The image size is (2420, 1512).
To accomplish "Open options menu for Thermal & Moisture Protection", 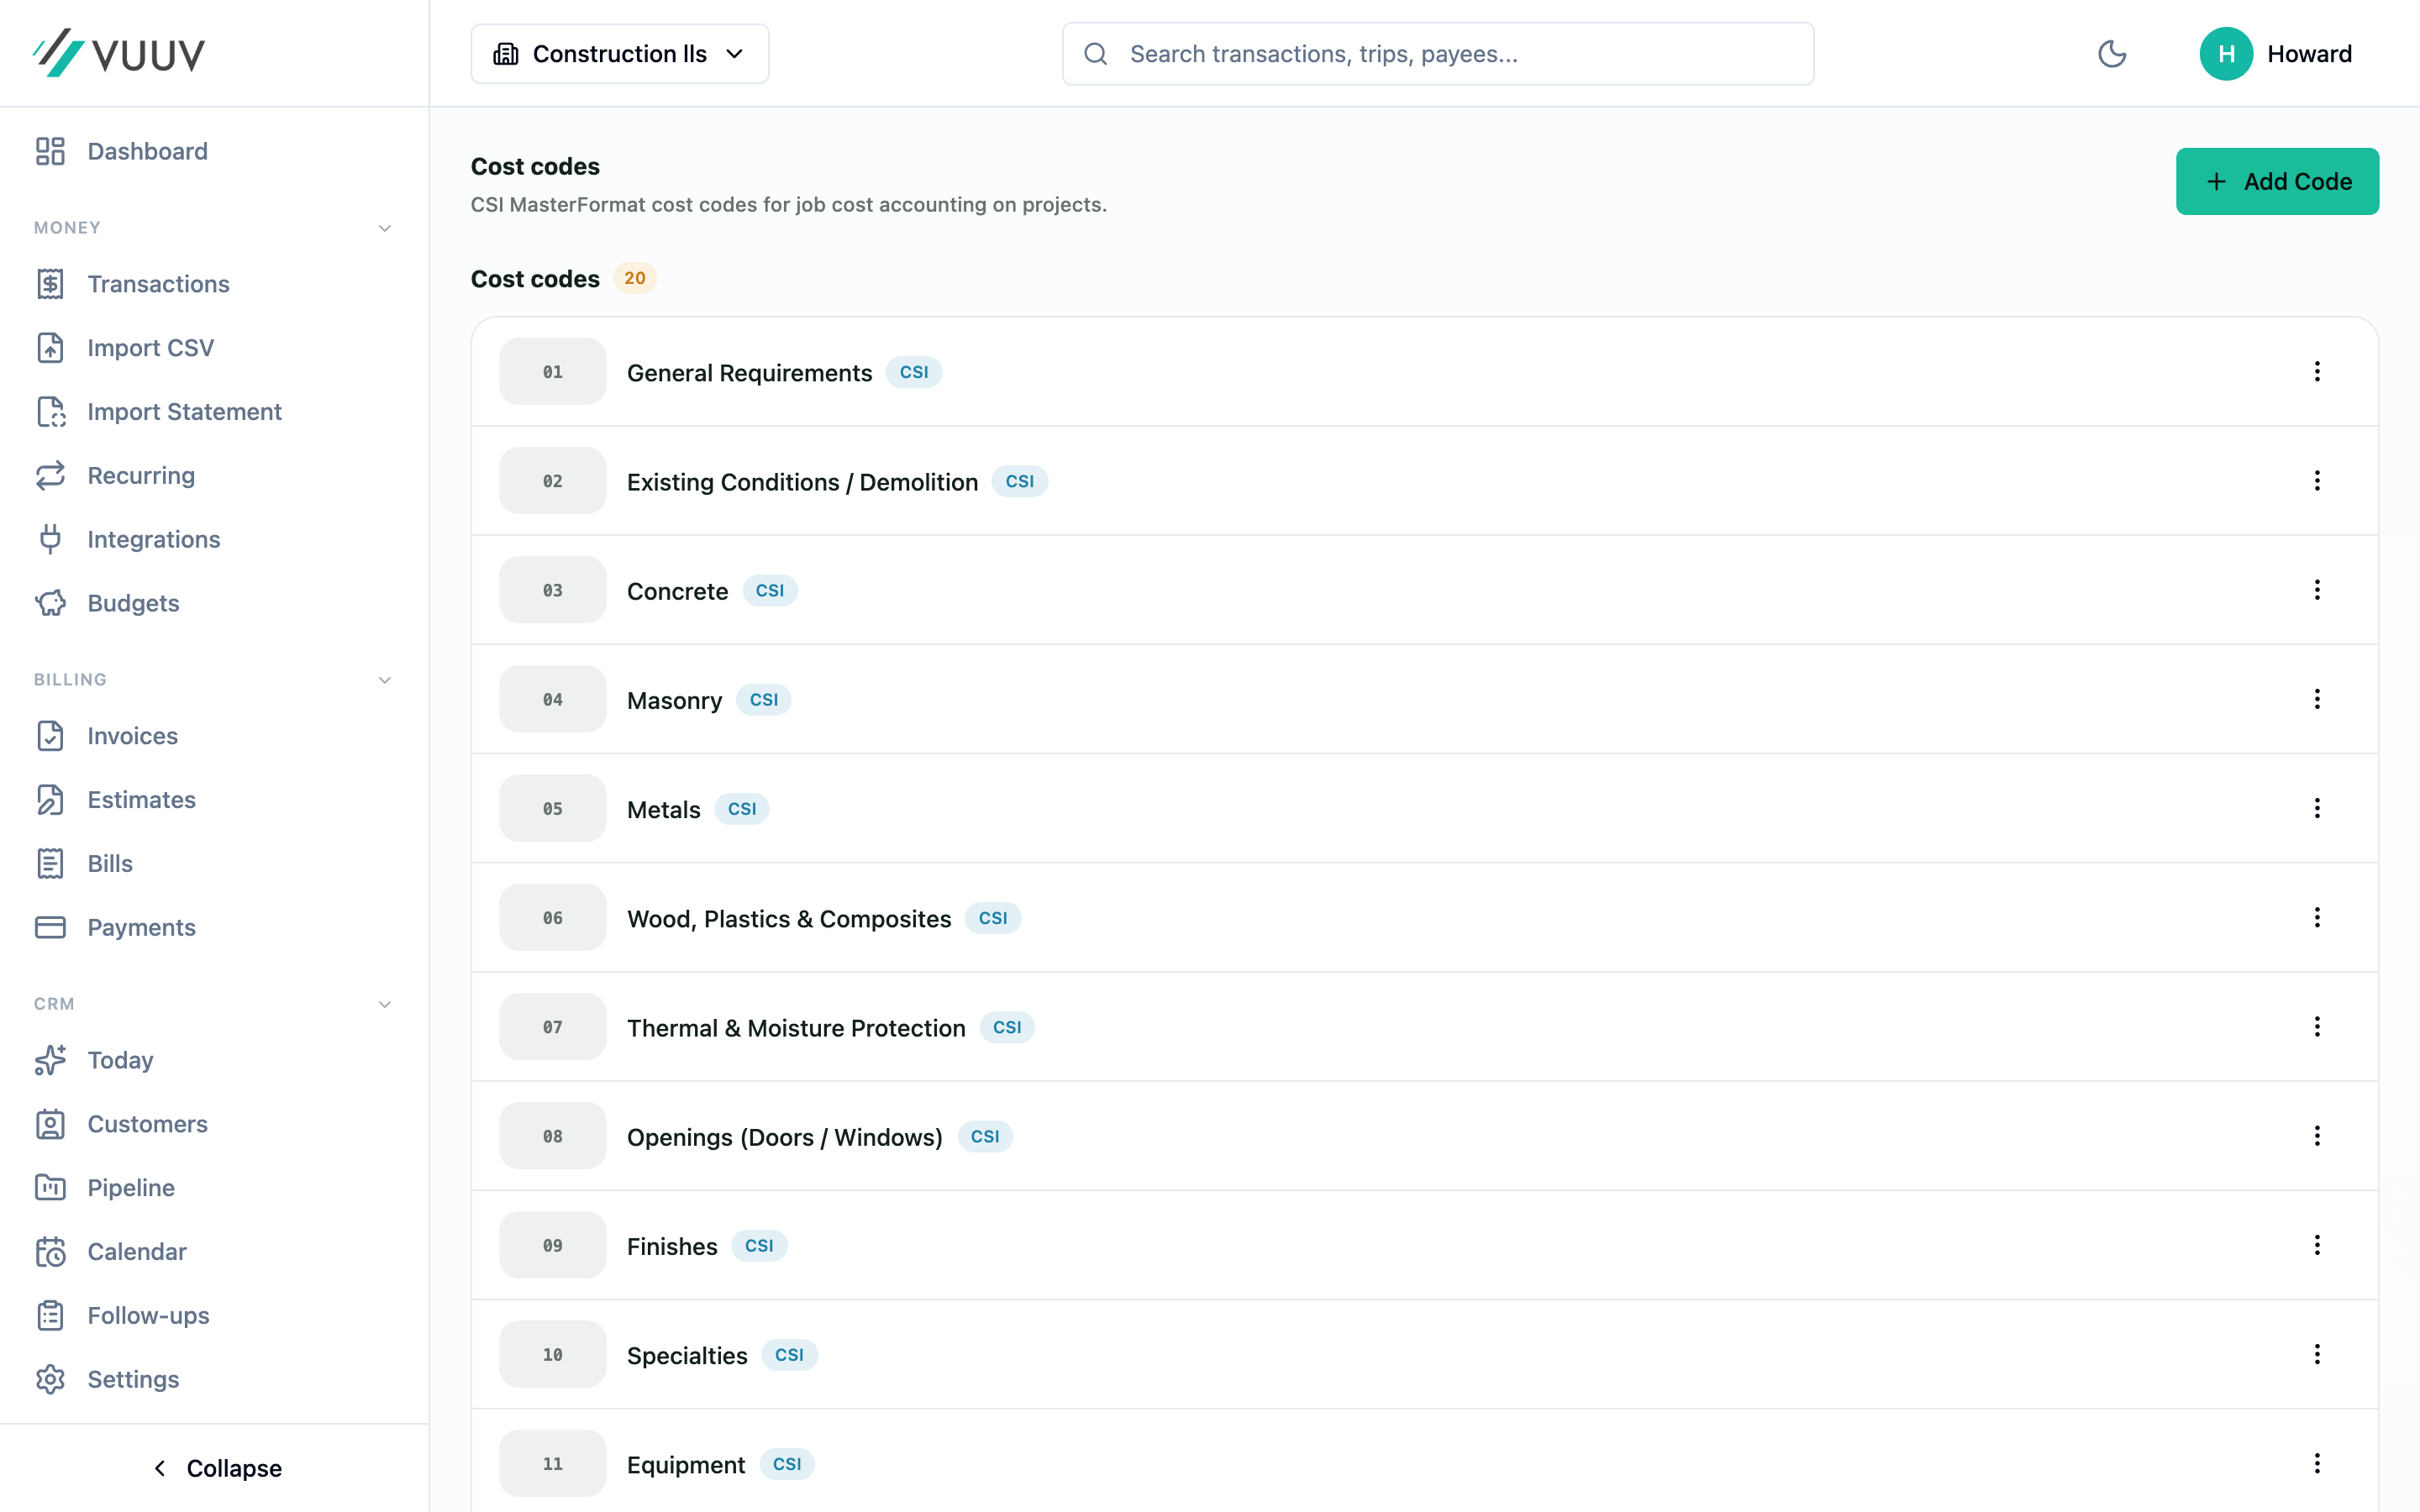I will point(2317,1027).
